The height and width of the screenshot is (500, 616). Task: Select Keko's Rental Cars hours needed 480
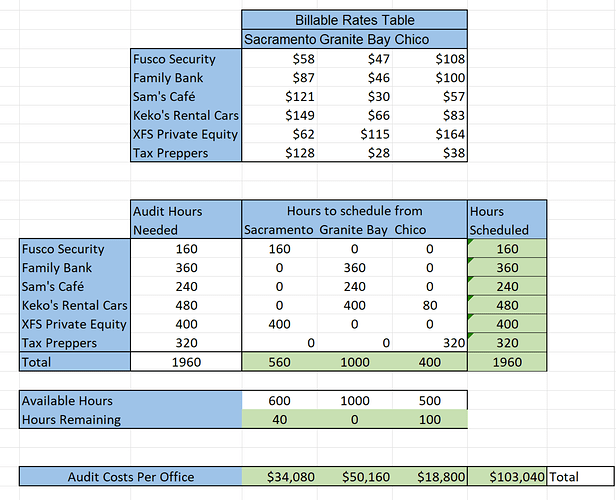186,305
